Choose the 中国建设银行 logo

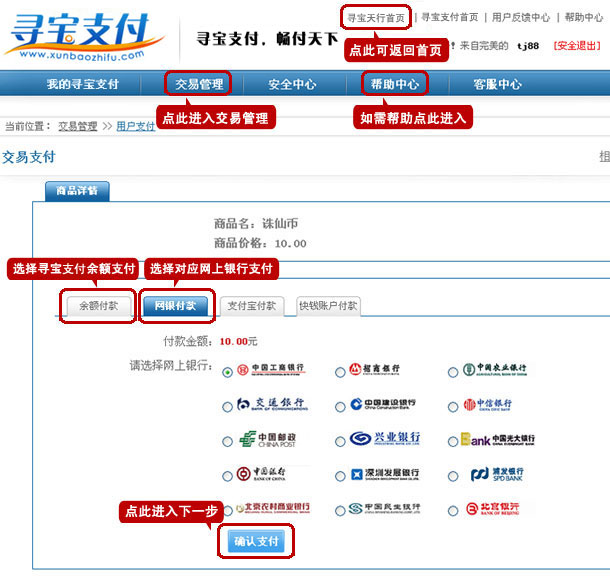point(385,405)
